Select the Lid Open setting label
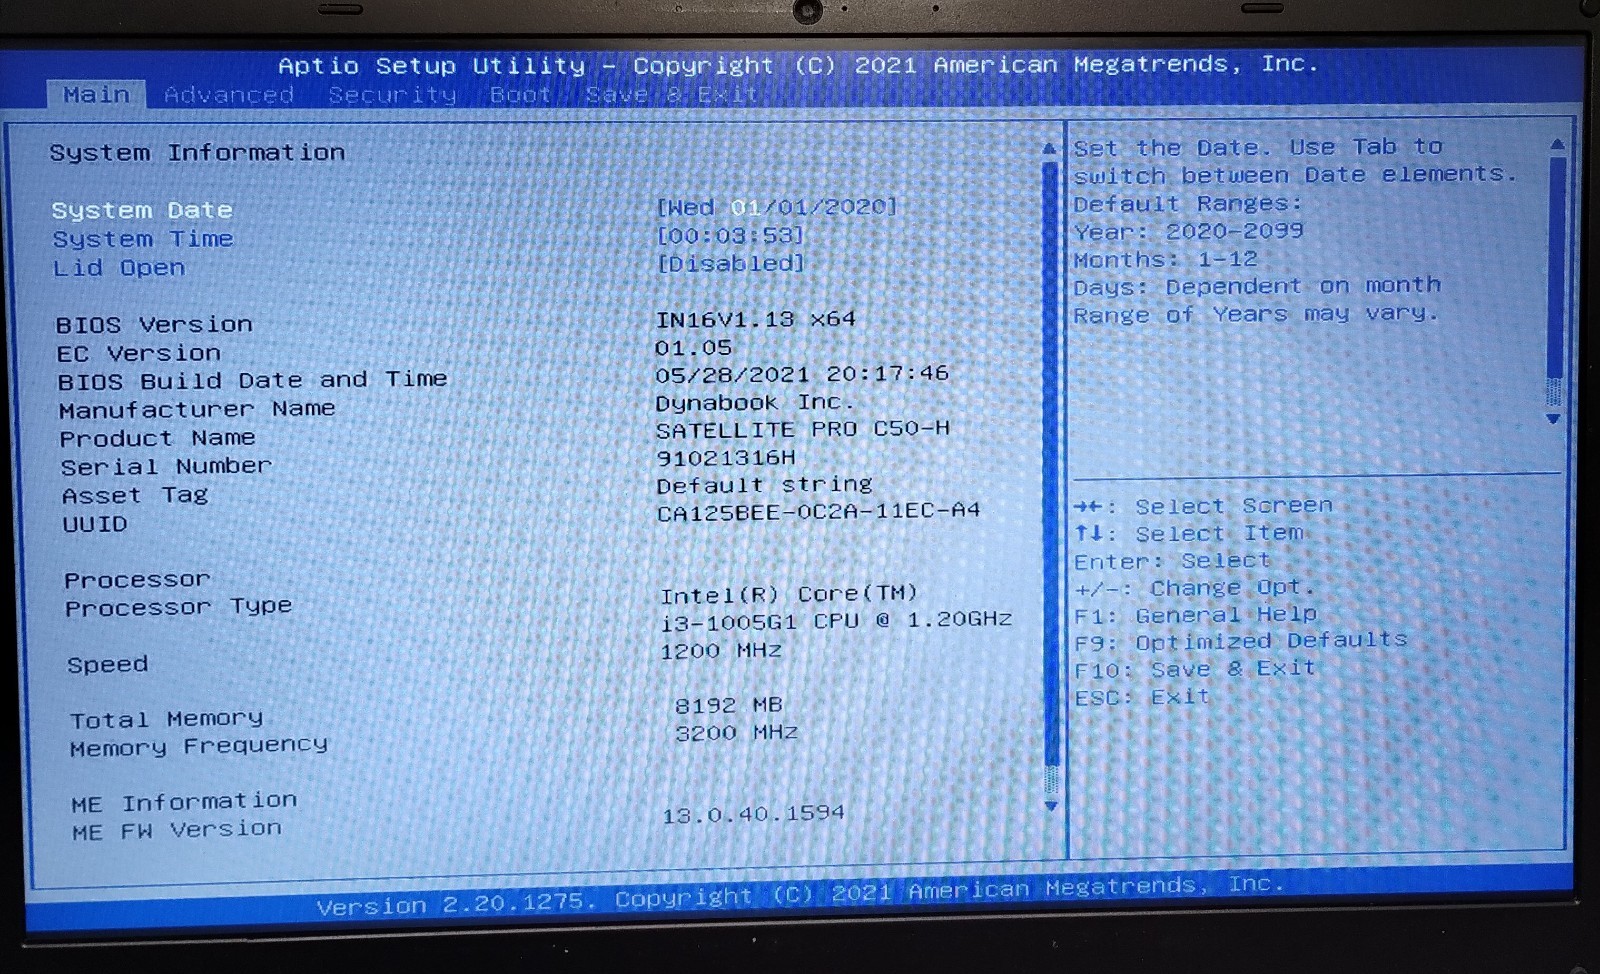This screenshot has width=1600, height=974. tap(119, 268)
